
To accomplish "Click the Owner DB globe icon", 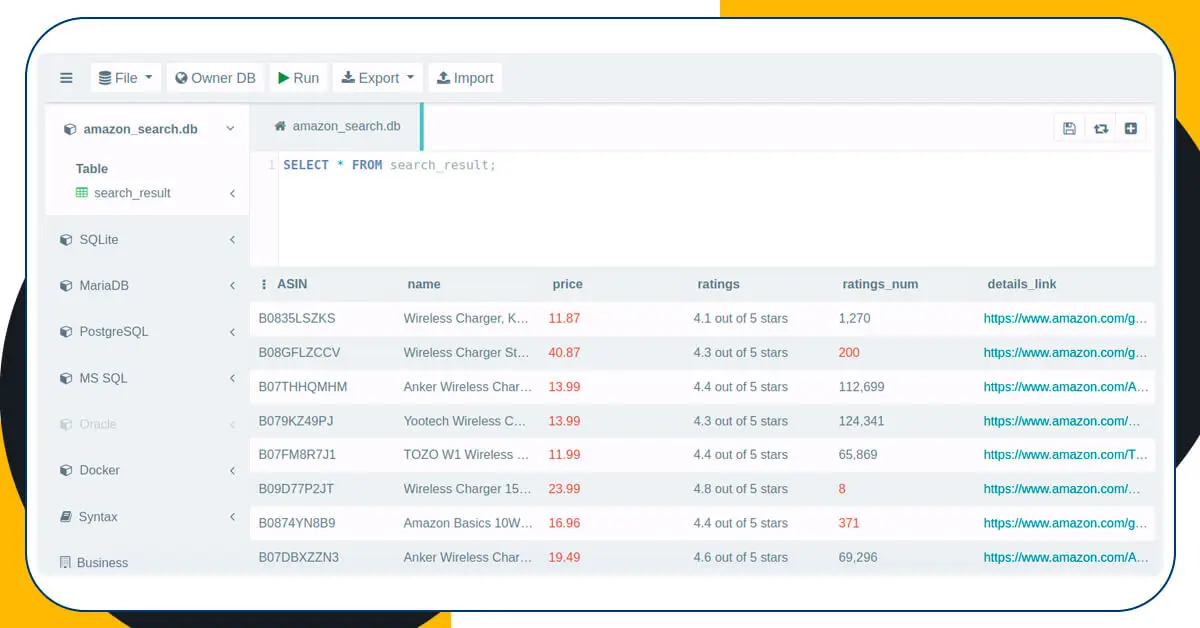I will click(x=181, y=78).
